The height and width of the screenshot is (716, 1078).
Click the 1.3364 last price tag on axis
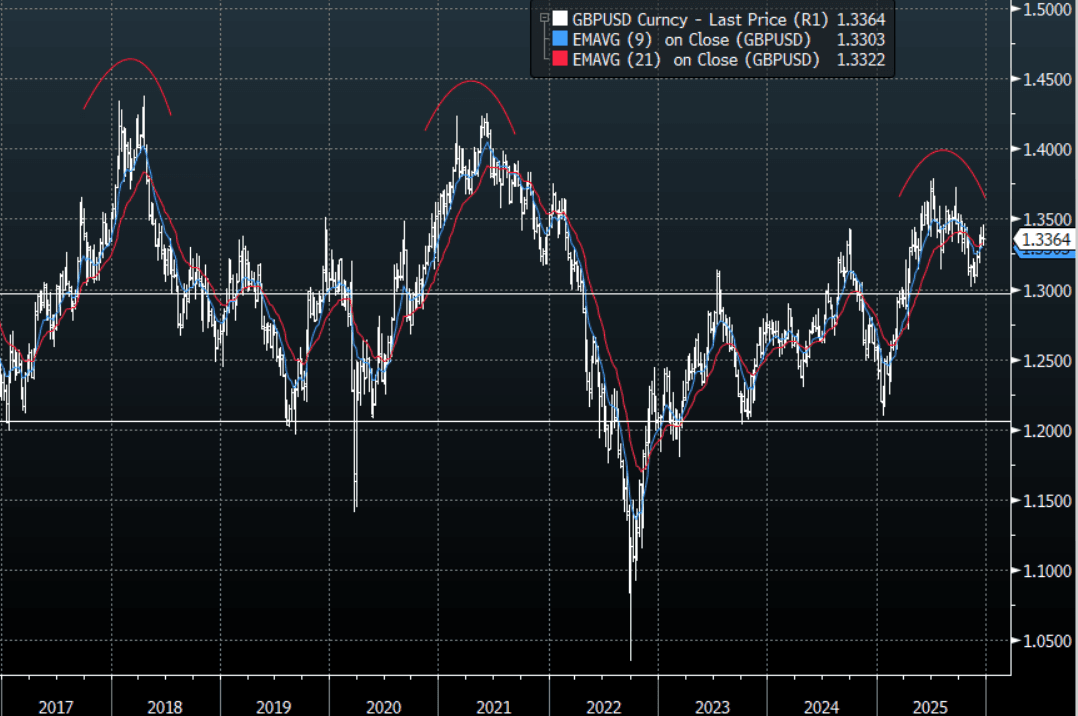click(x=1046, y=239)
